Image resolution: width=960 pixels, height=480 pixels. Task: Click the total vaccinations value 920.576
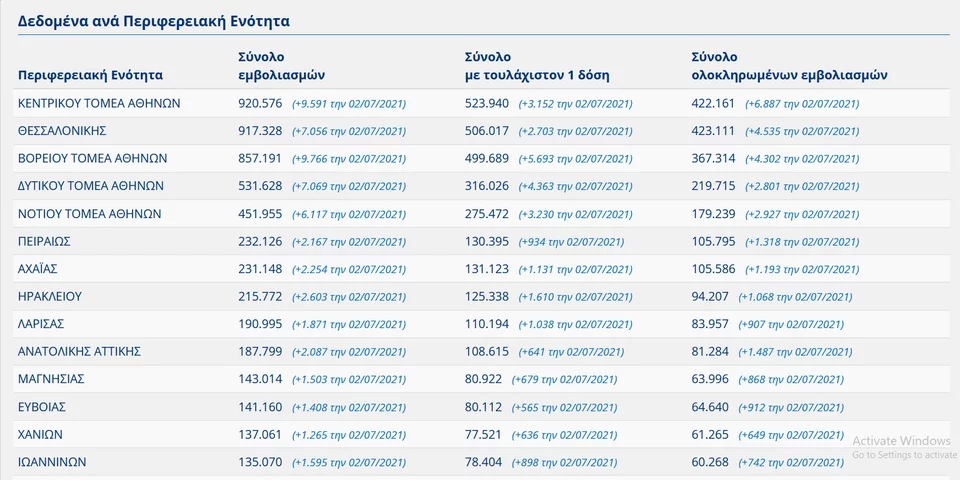coord(260,103)
